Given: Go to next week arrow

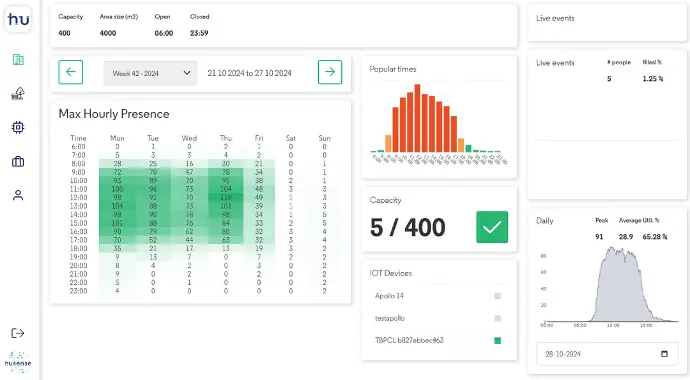Looking at the screenshot, I should coord(330,72).
